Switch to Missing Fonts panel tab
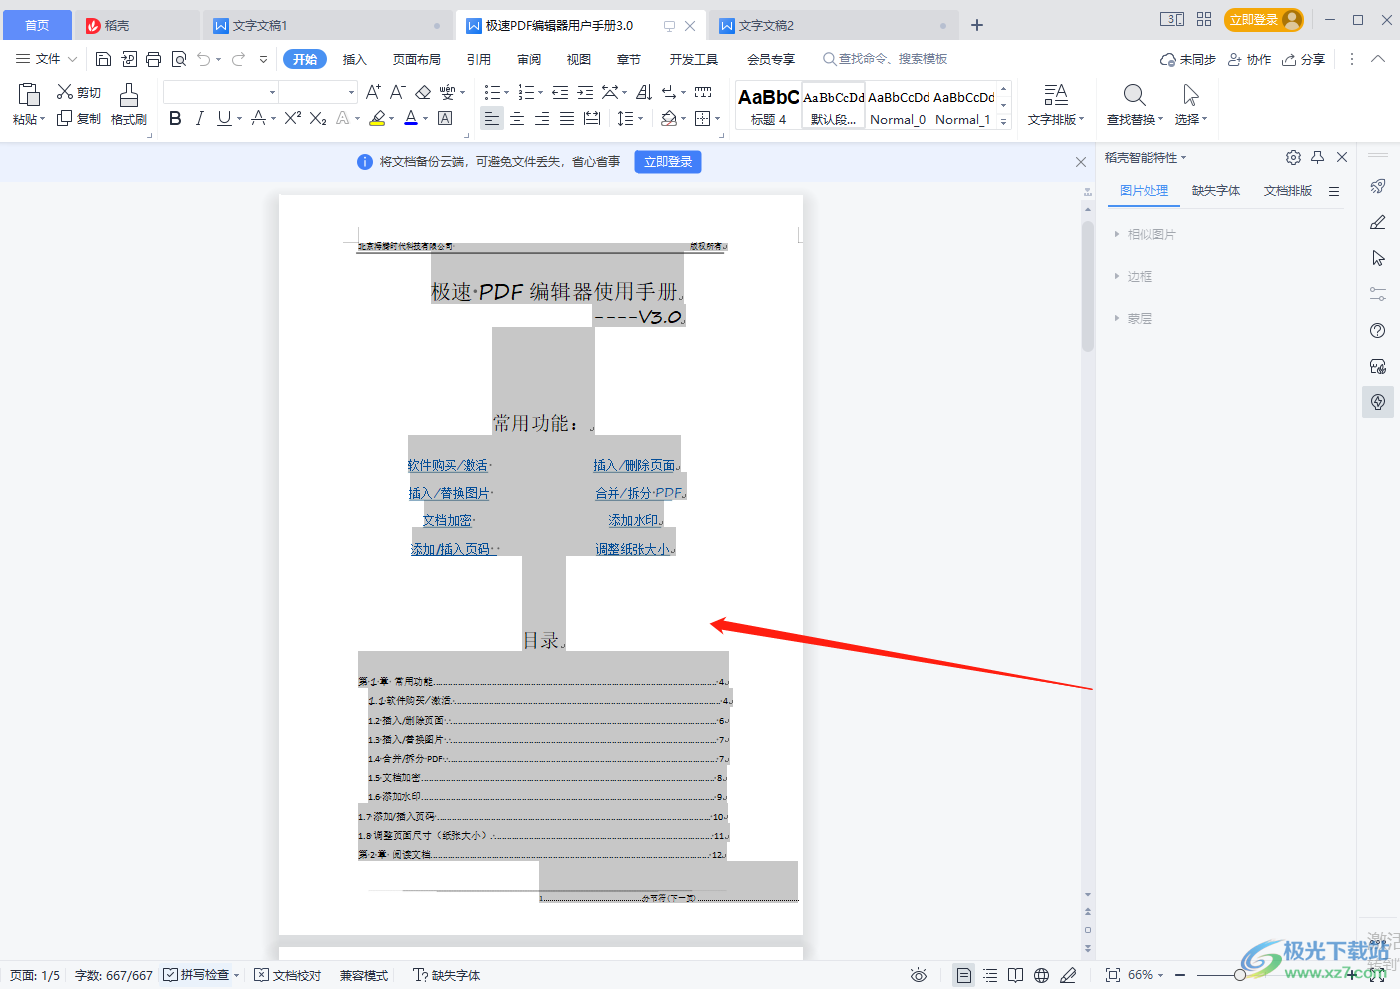Viewport: 1400px width, 989px height. coord(1216,190)
